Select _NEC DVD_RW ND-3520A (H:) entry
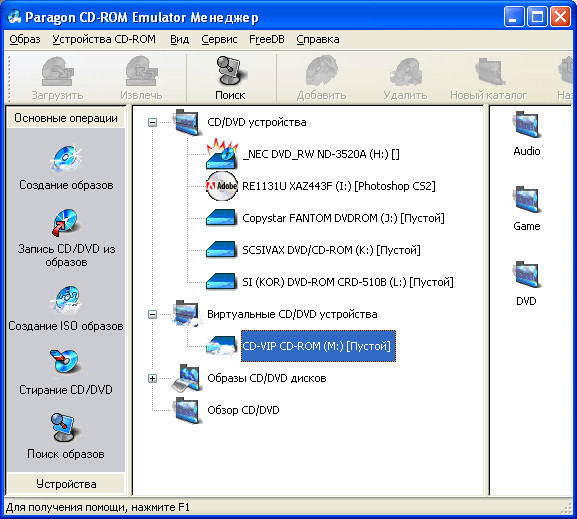Viewport: 577px width, 519px height. (x=321, y=154)
